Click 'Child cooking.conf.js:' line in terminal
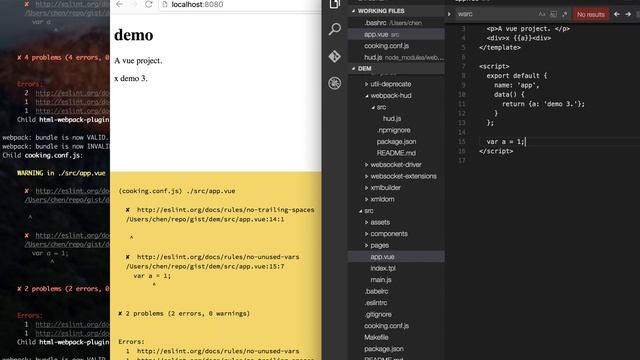 coord(42,156)
